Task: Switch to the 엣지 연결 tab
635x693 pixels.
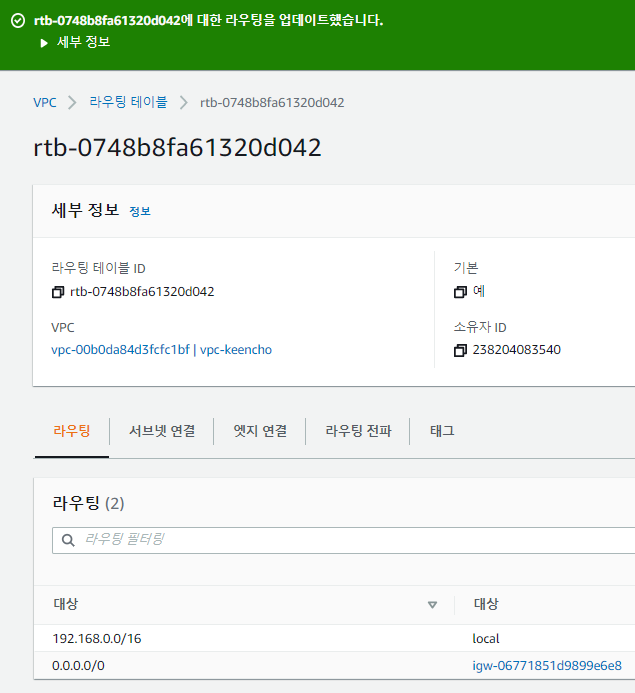Action: click(x=260, y=431)
